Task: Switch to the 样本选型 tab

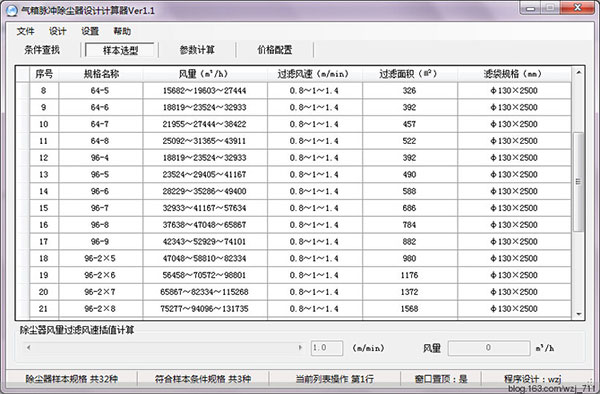Action: pos(120,50)
